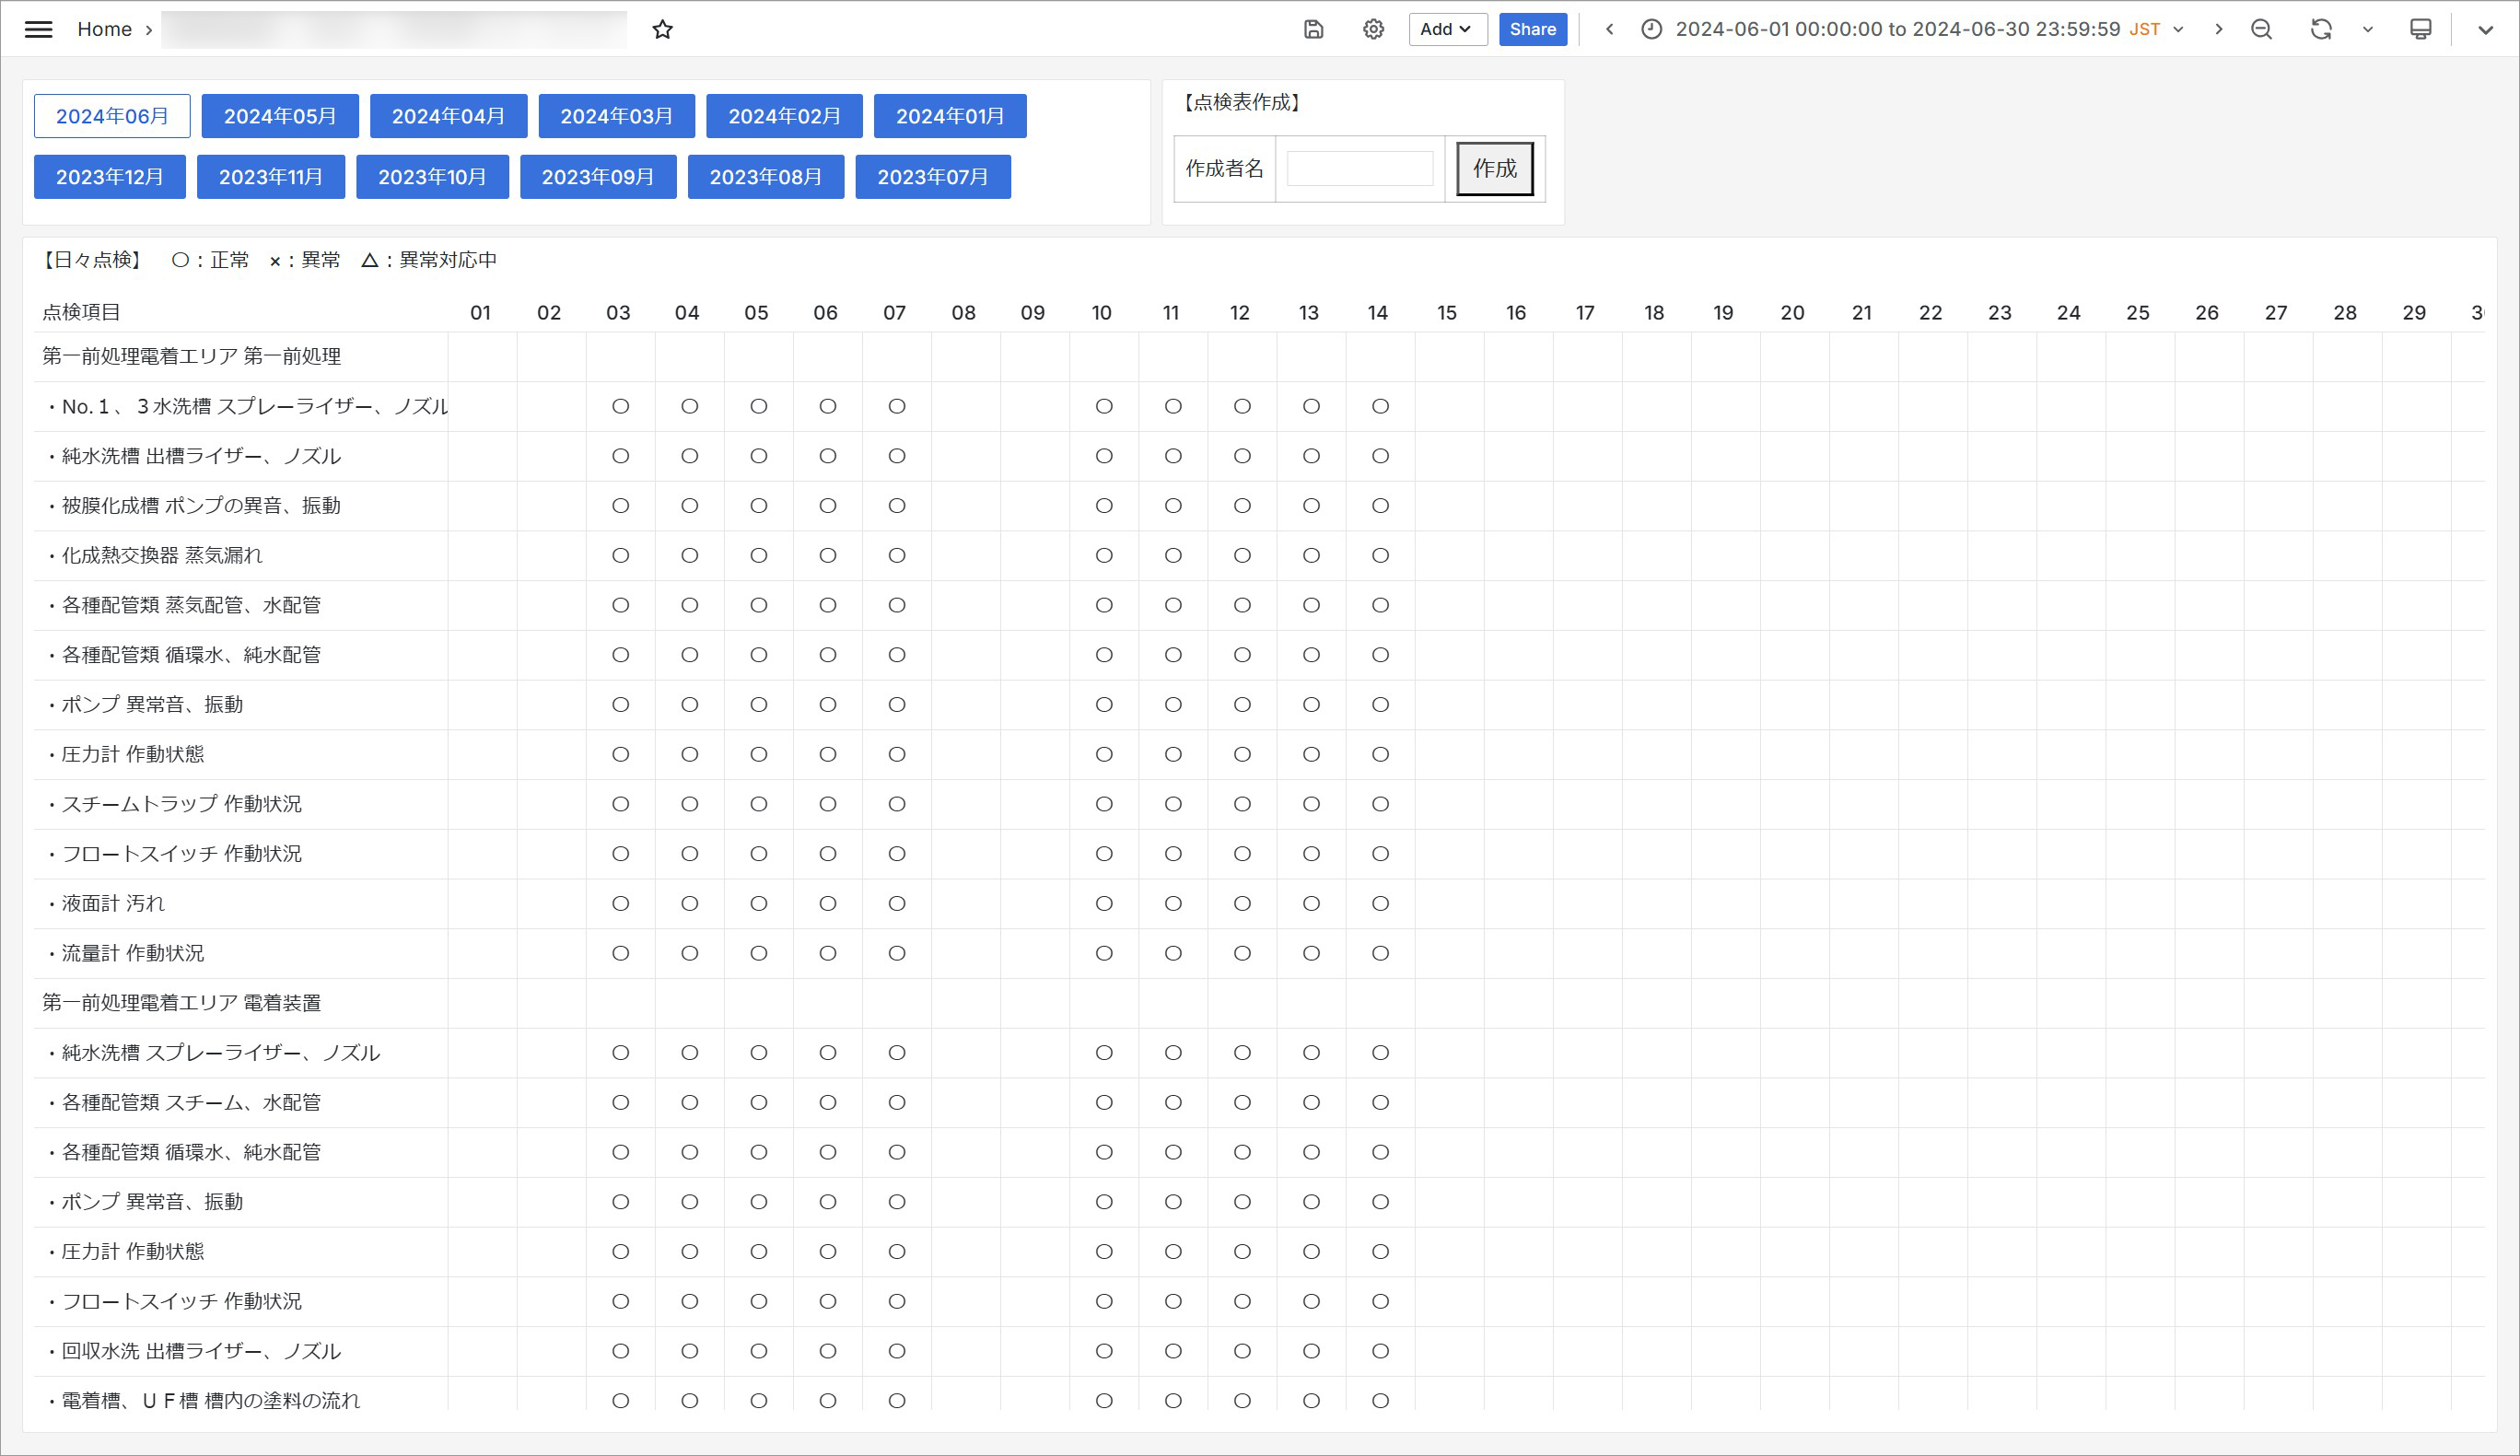The image size is (2520, 1456).
Task: Click the save dashboard icon
Action: [1314, 29]
